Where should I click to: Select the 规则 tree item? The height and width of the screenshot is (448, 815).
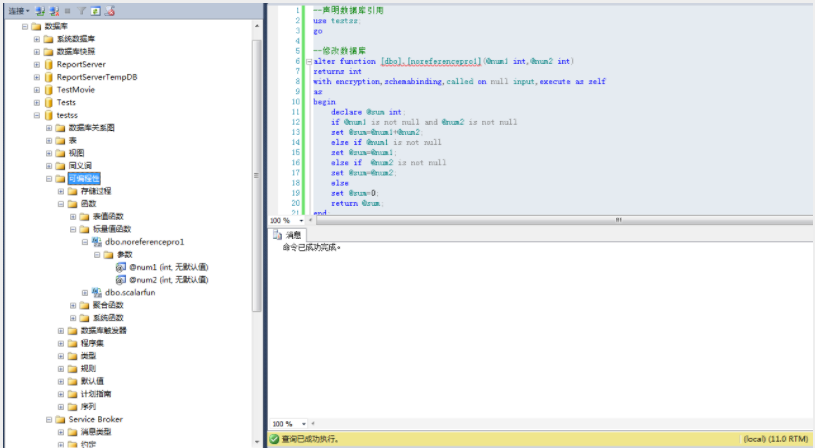(88, 369)
